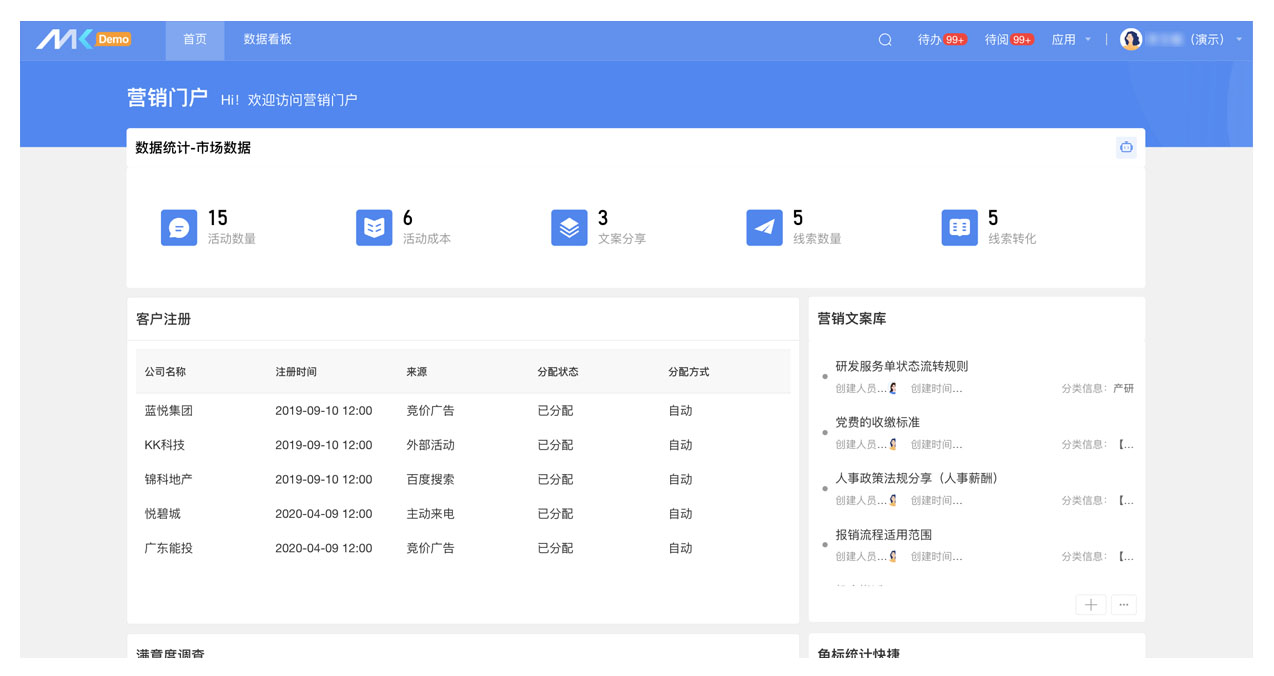This screenshot has width=1274, height=676.
Task: Open the 研发服务单状态流转规则 article
Action: 901,366
